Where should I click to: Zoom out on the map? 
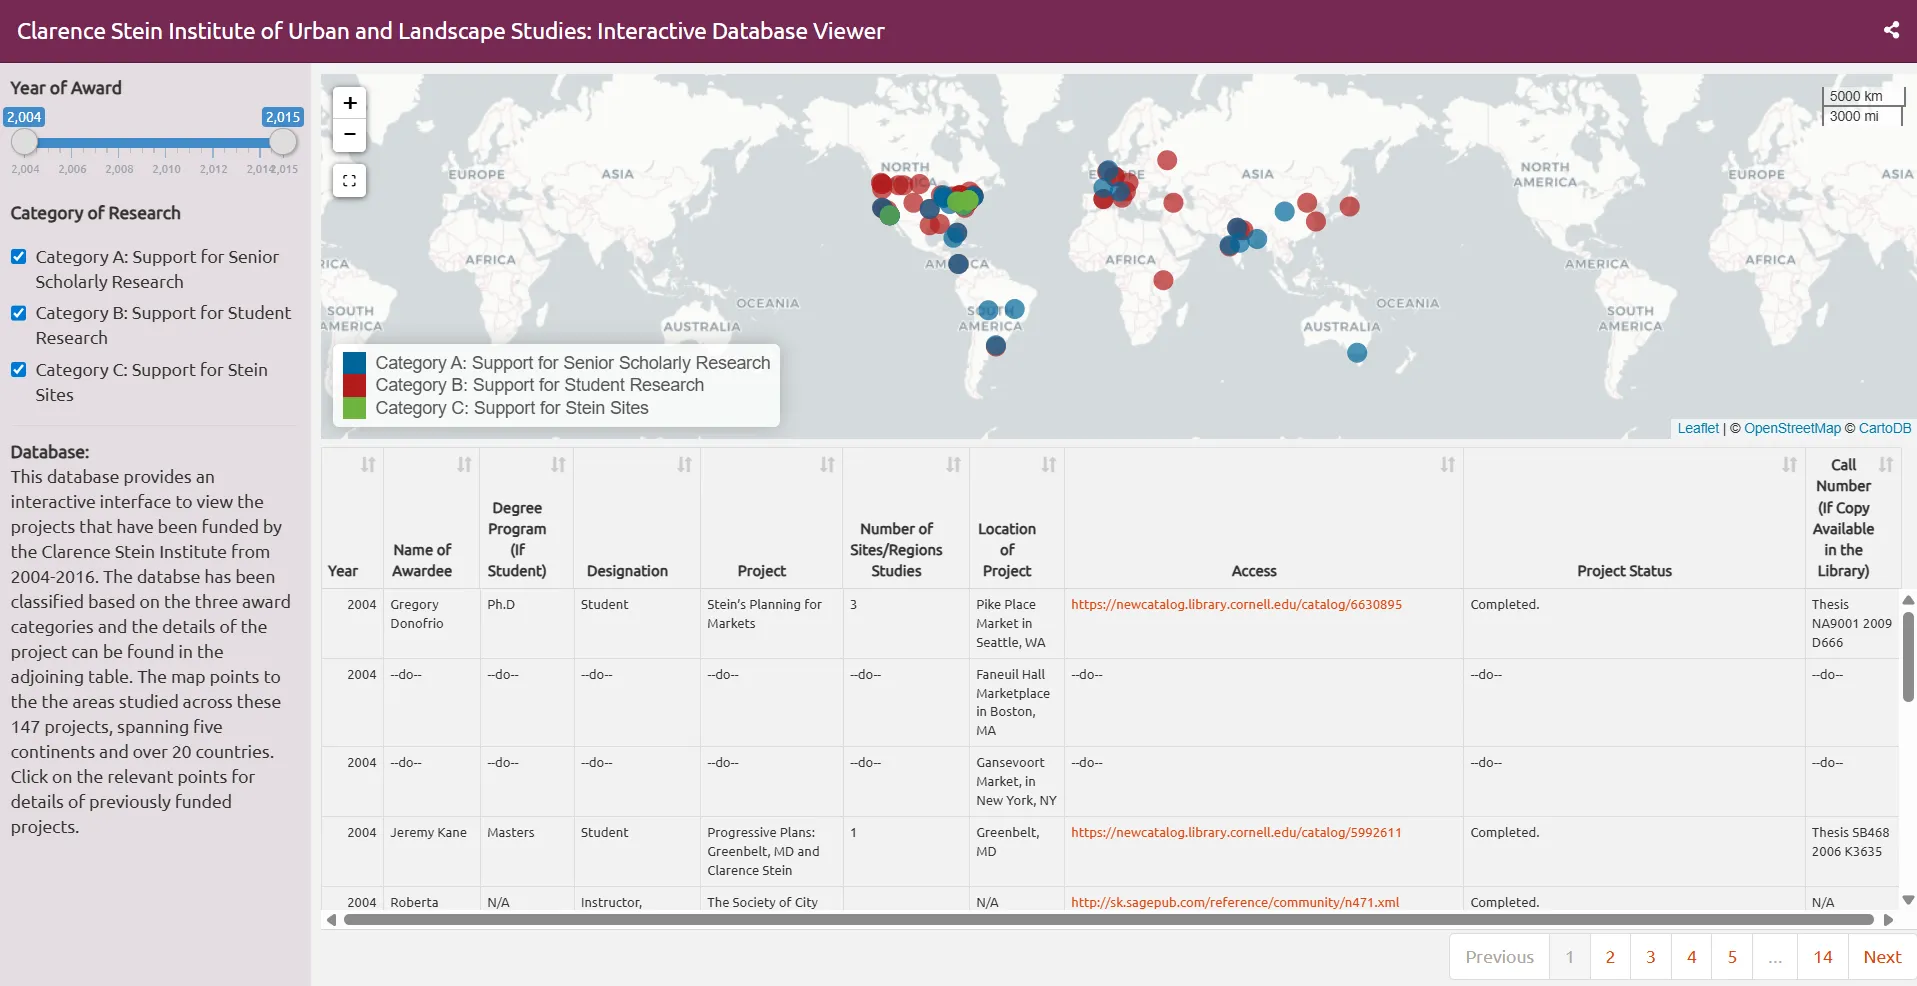348,134
